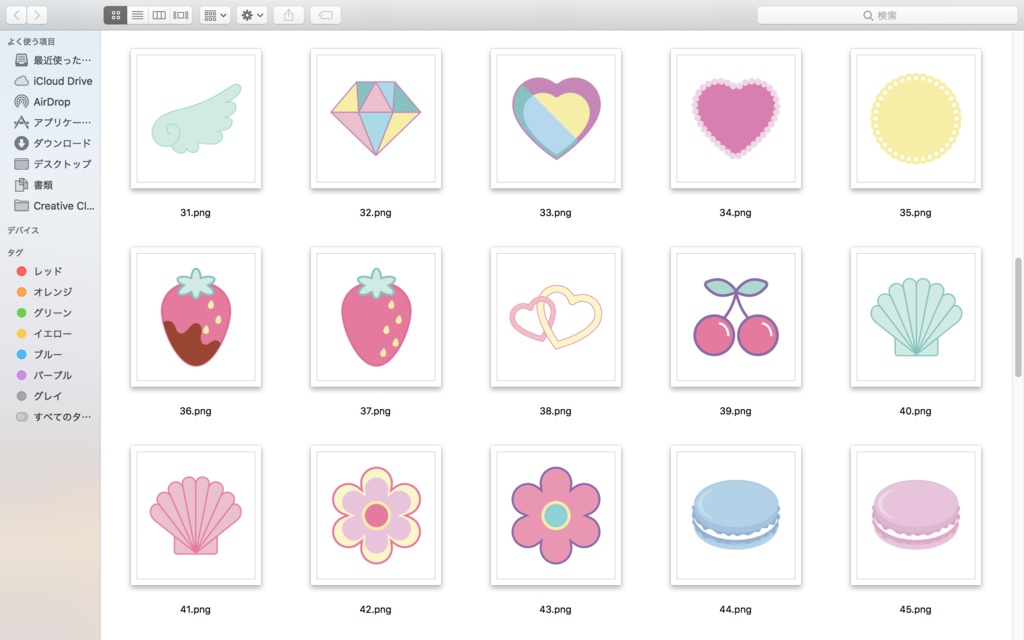The image size is (1024, 640).
Task: Open ダウンロード folder in the sidebar
Action: click(52, 143)
